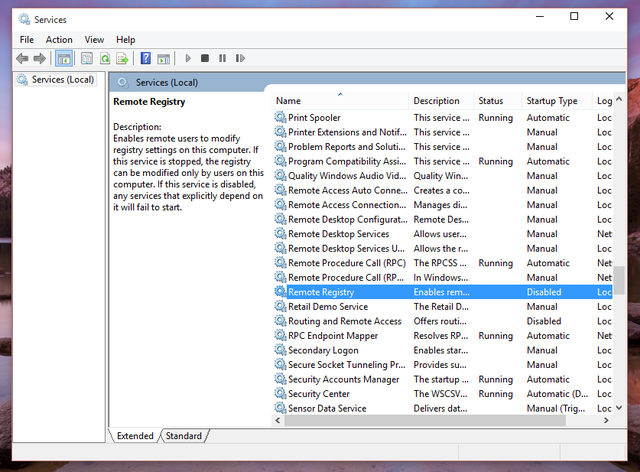Click the vertical scrollbar down arrow
640x472 pixels.
(619, 407)
